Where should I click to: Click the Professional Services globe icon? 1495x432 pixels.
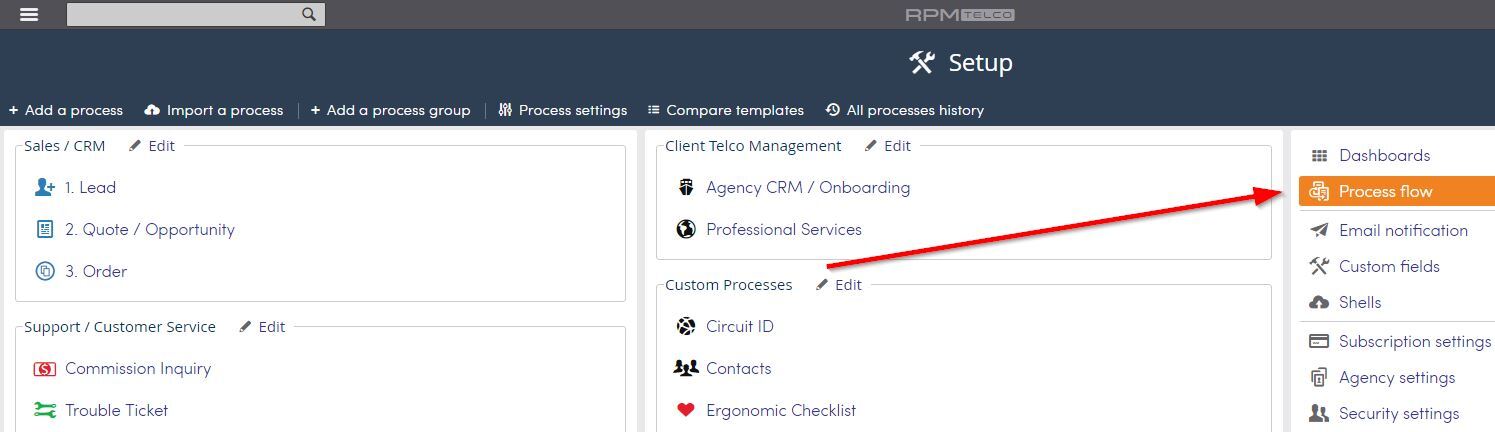coord(686,229)
